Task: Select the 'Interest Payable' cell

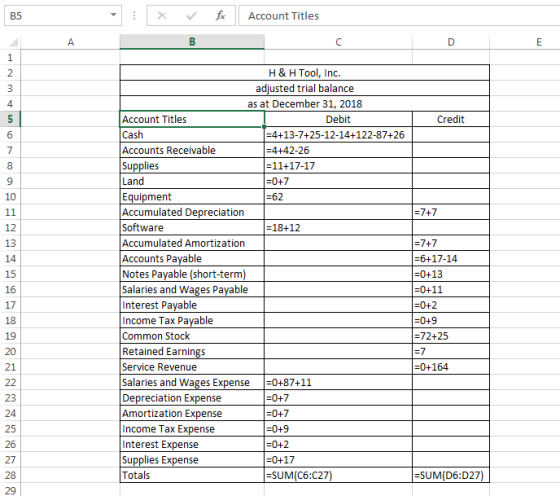Action: pyautogui.click(x=192, y=305)
